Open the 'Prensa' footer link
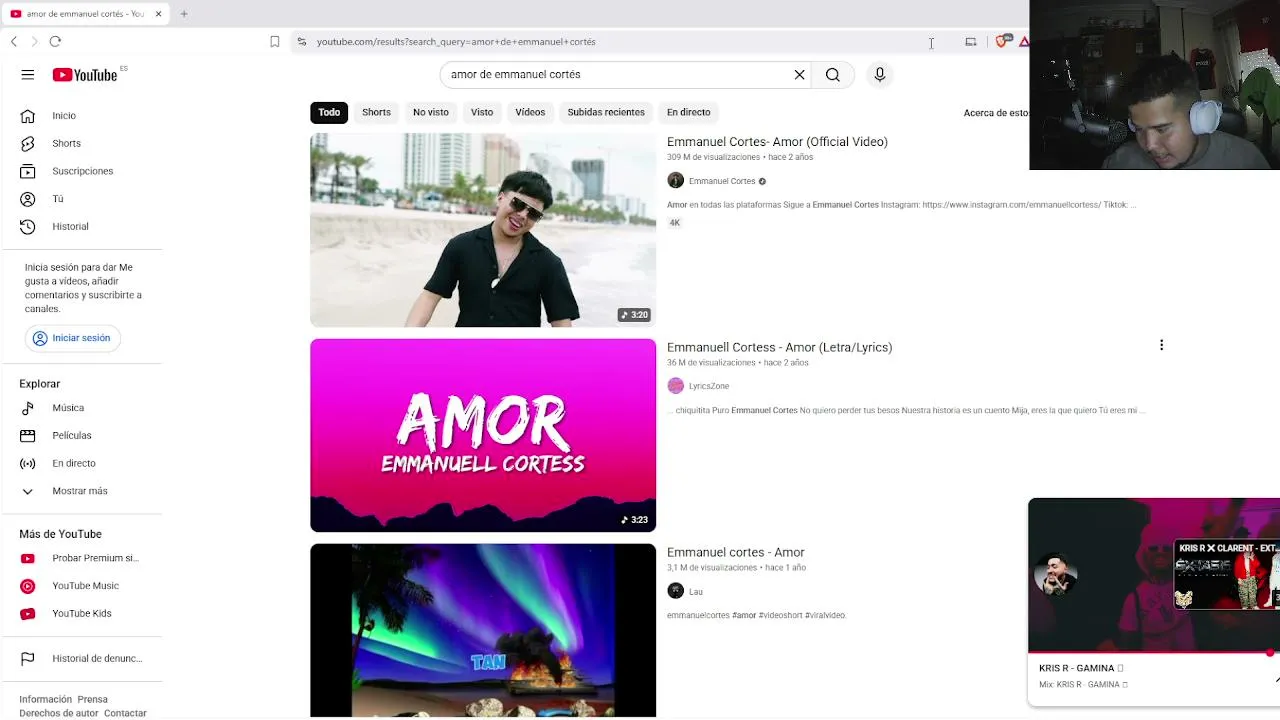Screen dimensions: 1280x720 tap(92, 700)
